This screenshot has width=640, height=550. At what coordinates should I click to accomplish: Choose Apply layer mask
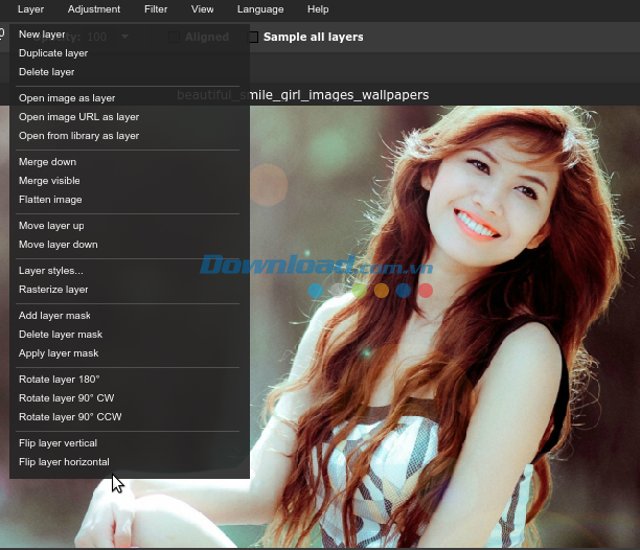coord(129,353)
